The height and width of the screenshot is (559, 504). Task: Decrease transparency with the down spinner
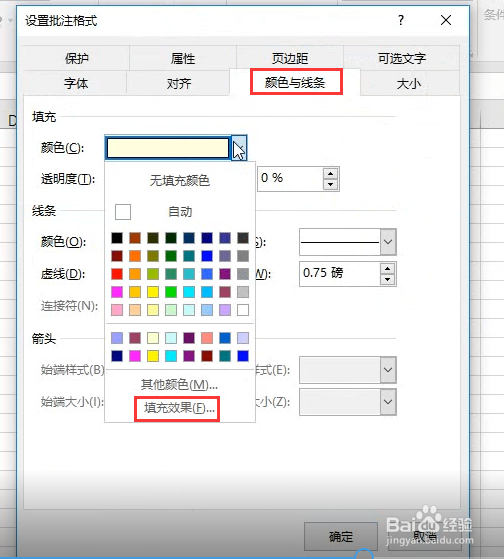click(x=331, y=184)
